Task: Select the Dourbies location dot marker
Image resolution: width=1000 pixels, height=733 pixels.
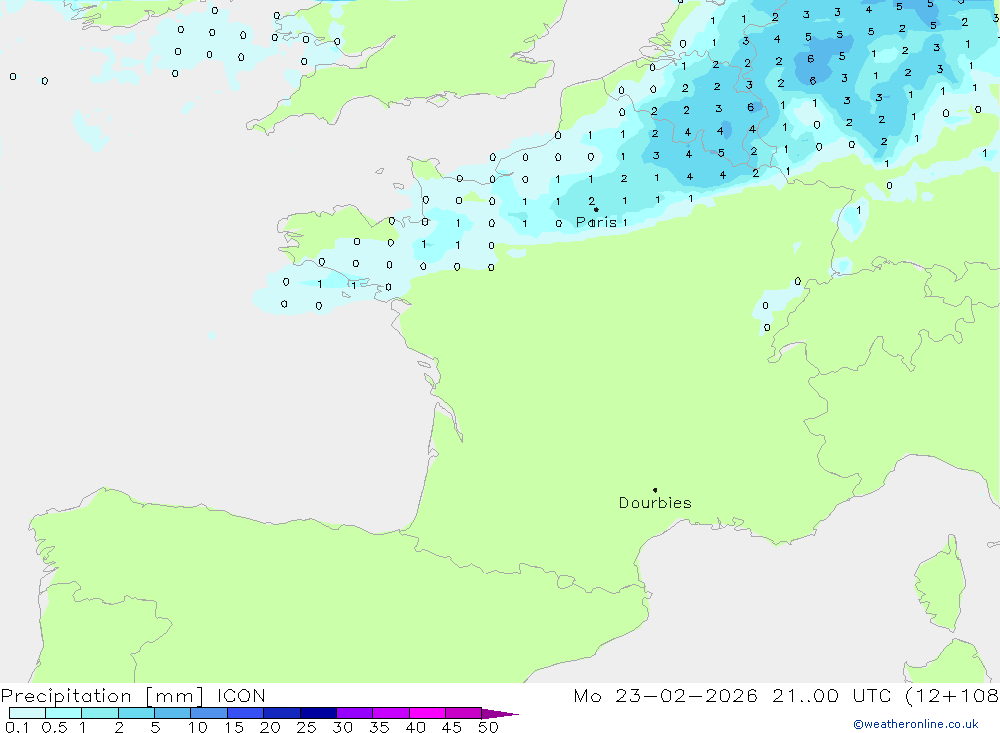Action: (655, 490)
